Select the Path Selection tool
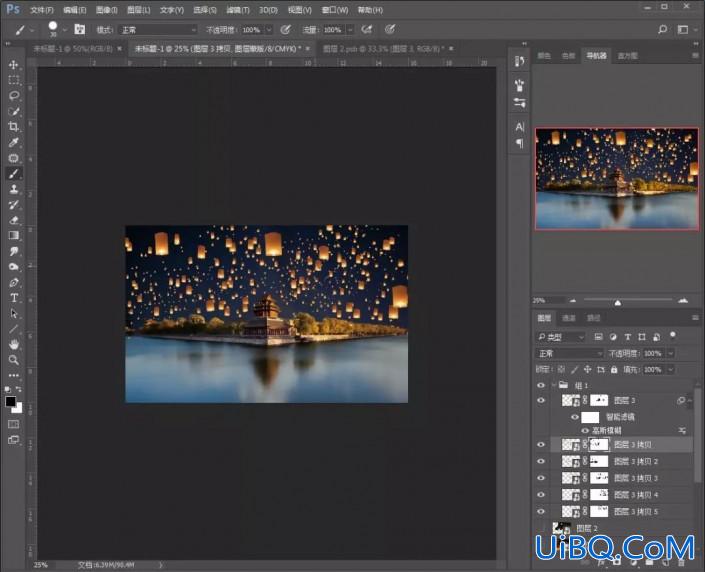Viewport: 705px width, 572px height. pos(13,313)
